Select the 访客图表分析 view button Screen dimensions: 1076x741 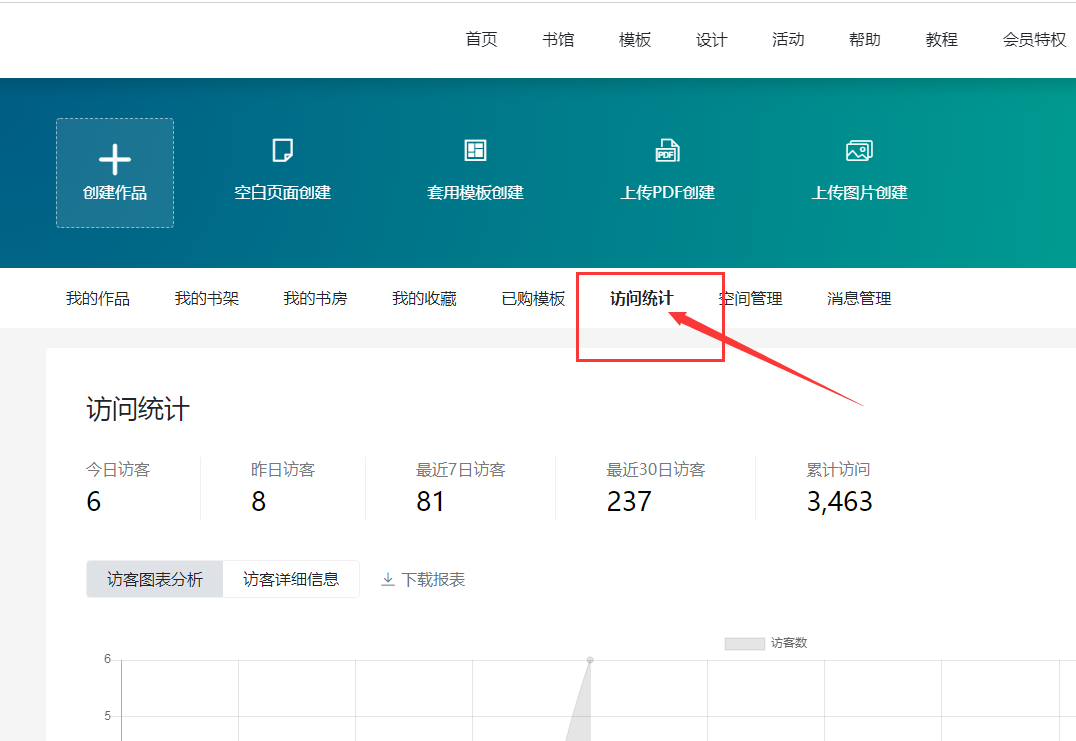pos(154,579)
